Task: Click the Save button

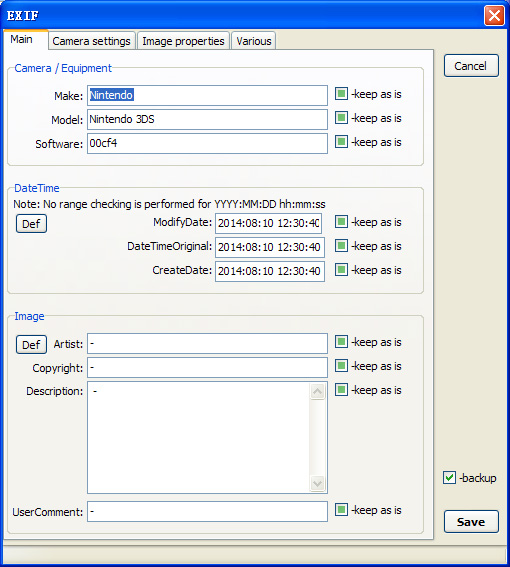Action: pos(471,521)
